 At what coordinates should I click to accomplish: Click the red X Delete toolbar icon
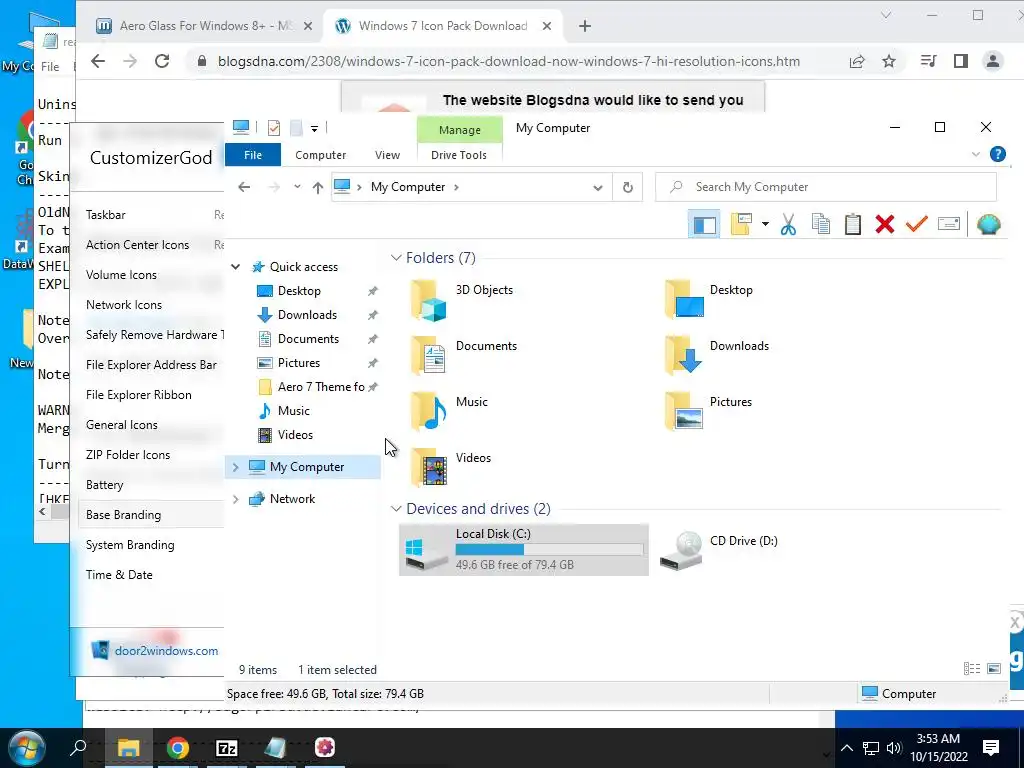coord(885,224)
